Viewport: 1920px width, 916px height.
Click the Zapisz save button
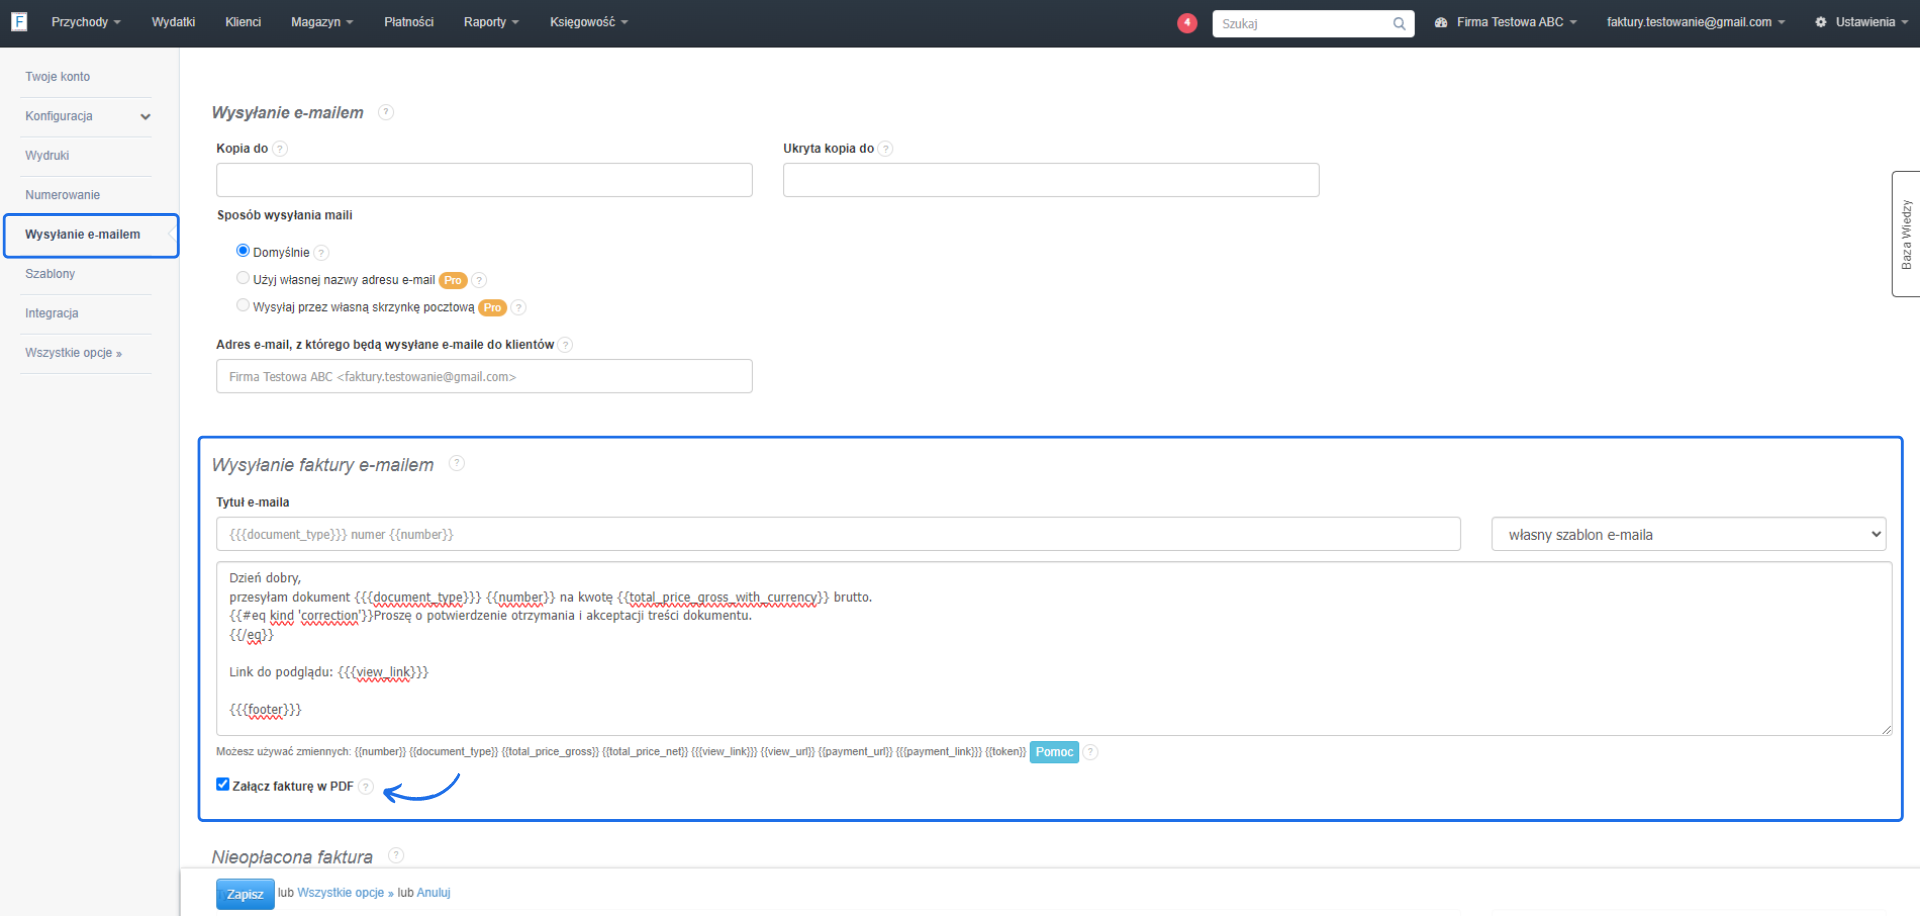click(245, 894)
